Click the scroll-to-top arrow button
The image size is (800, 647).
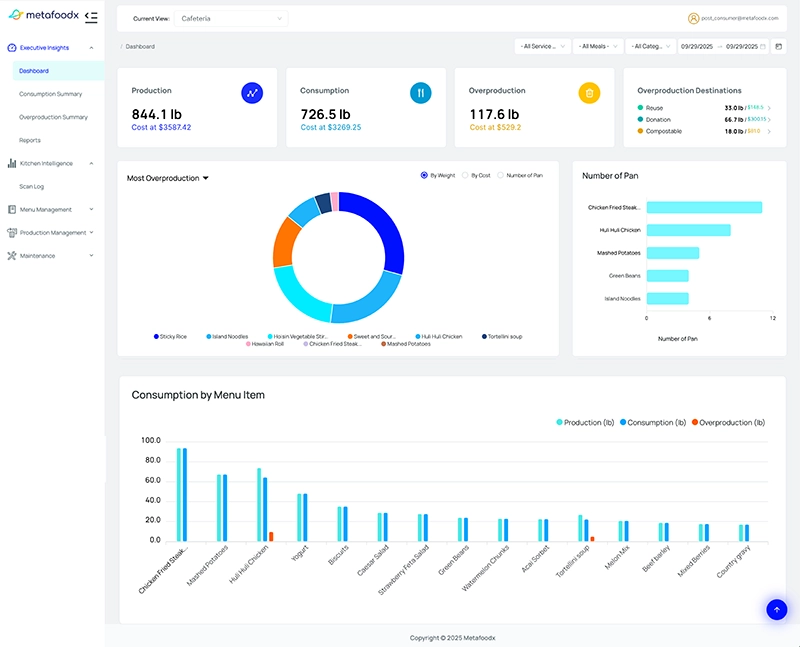click(777, 609)
